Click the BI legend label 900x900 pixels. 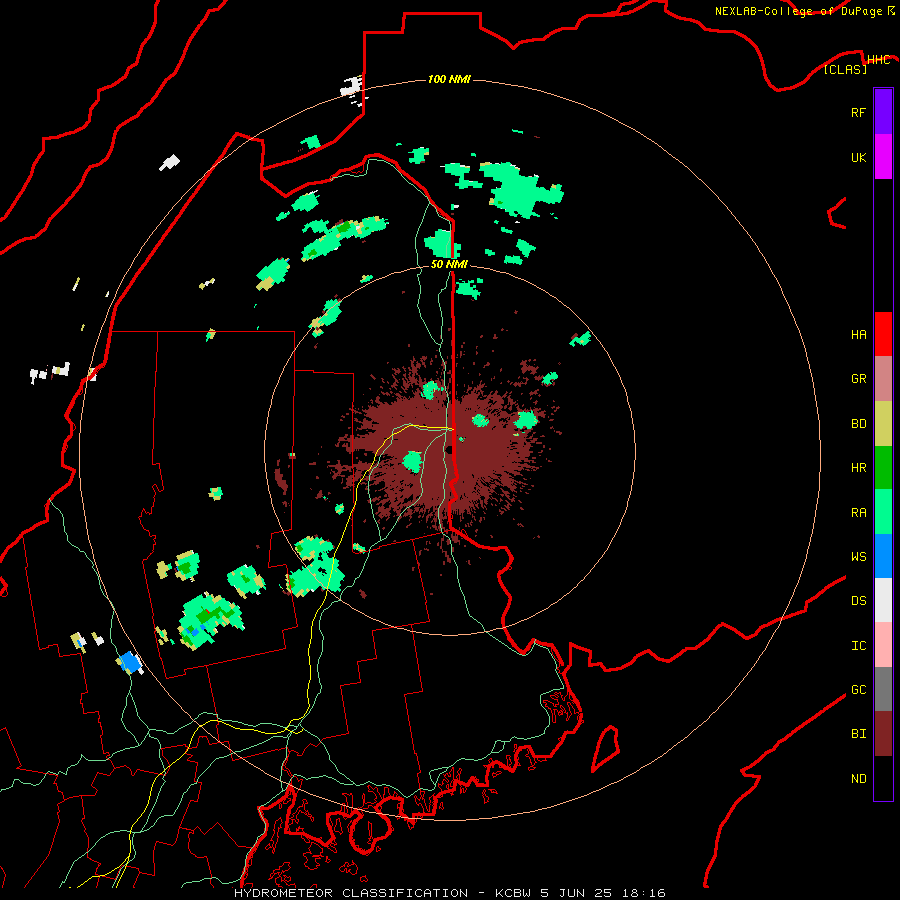858,734
